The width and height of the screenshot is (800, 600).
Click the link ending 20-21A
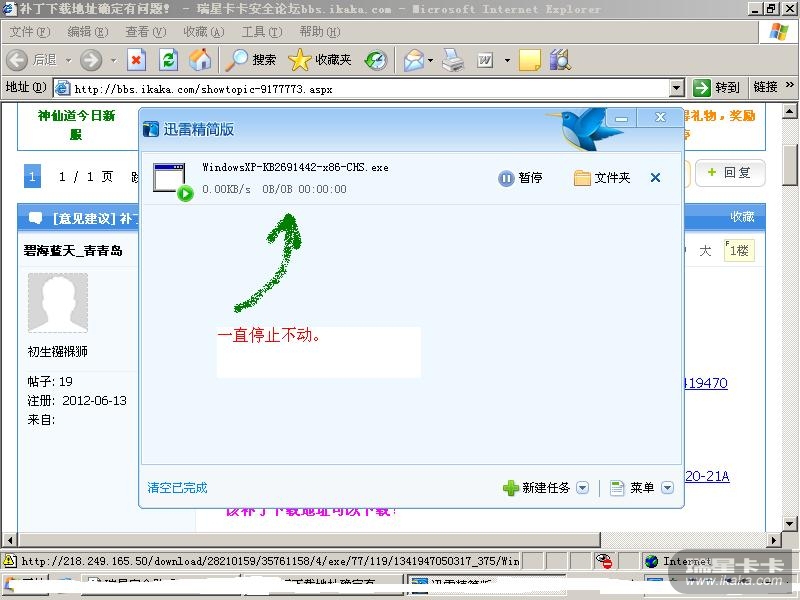[707, 477]
